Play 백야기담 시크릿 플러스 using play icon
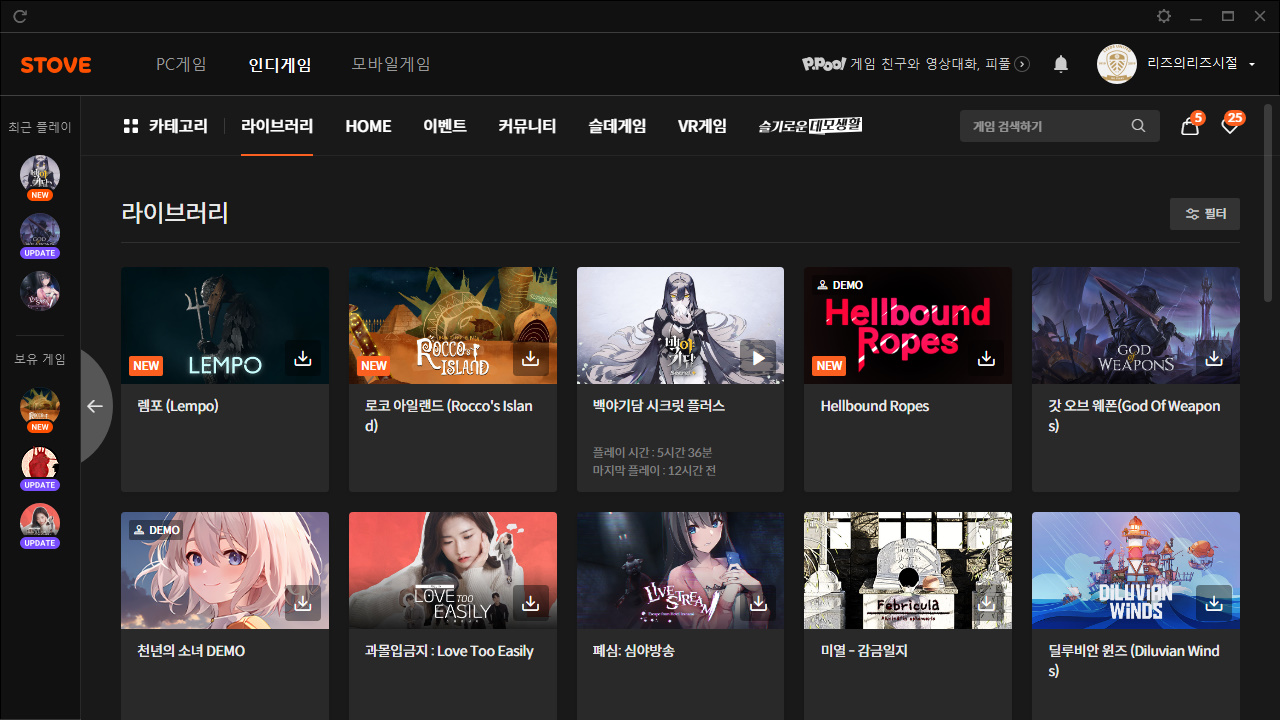 [x=758, y=358]
